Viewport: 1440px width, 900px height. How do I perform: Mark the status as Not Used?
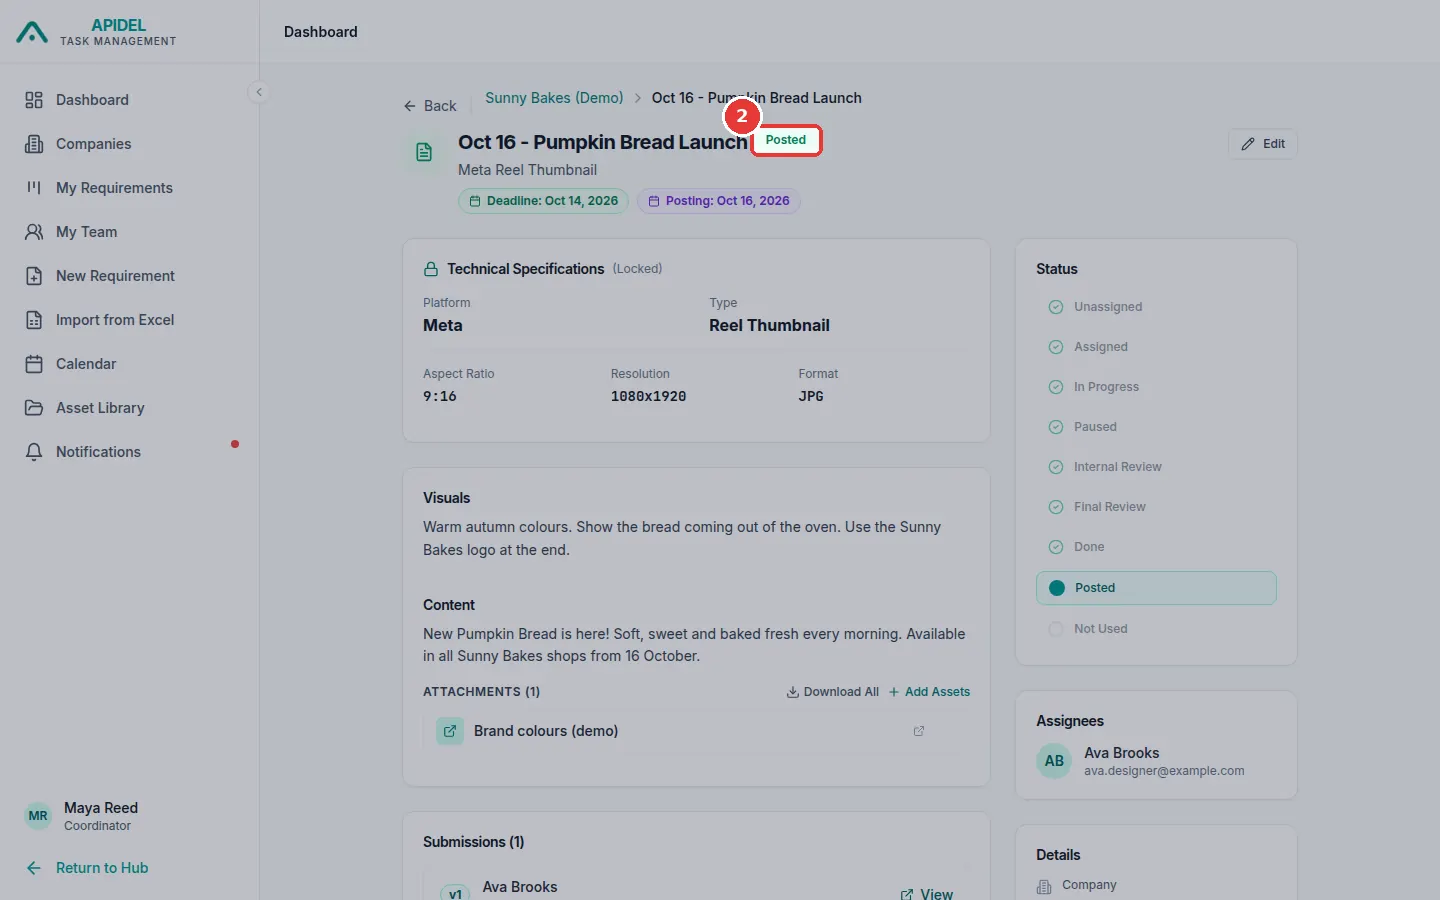[1156, 629]
